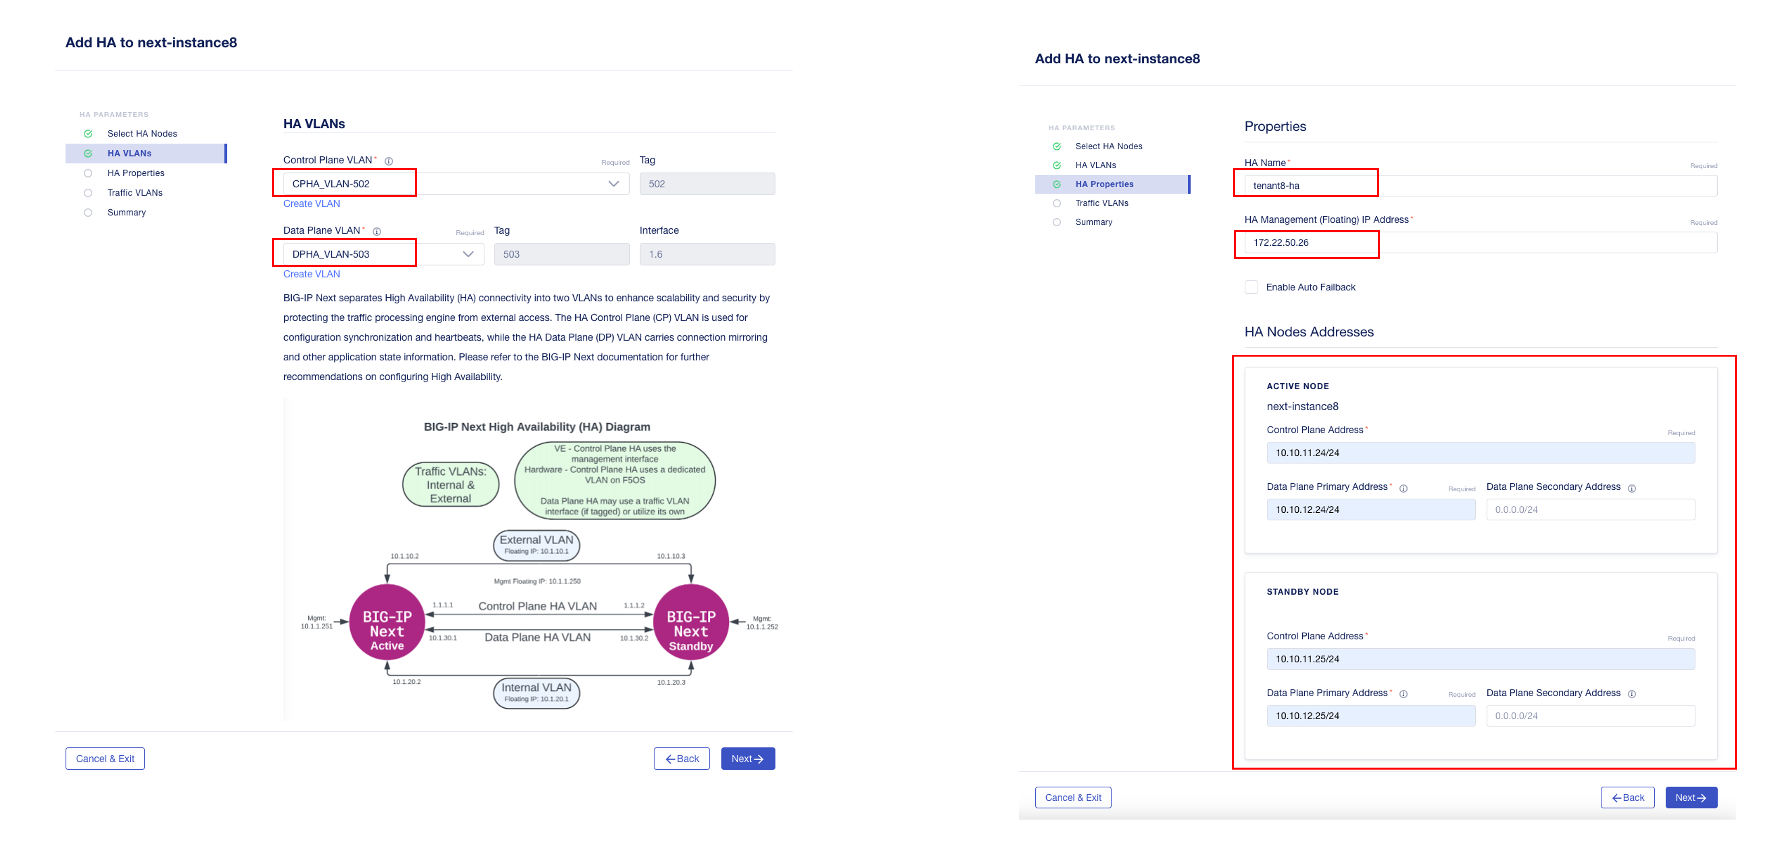Click Next button in Properties window
The height and width of the screenshot is (842, 1784).
(1691, 798)
